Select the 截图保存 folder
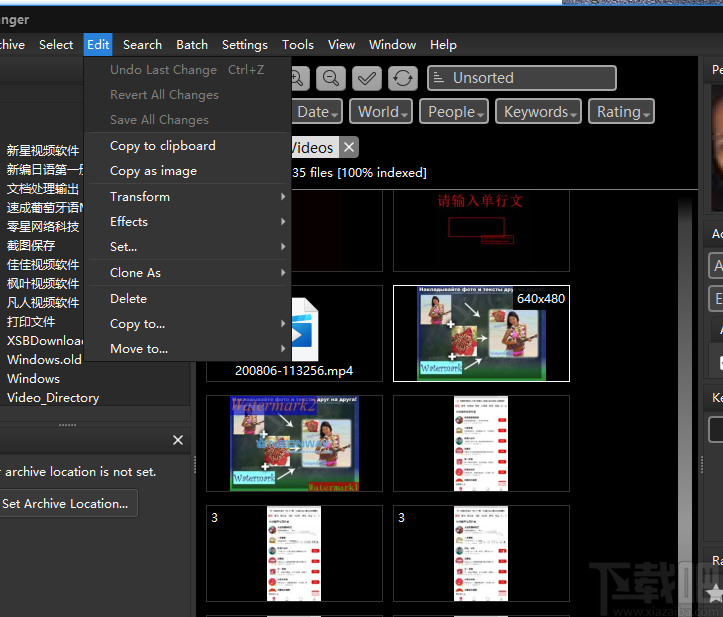 coord(31,245)
